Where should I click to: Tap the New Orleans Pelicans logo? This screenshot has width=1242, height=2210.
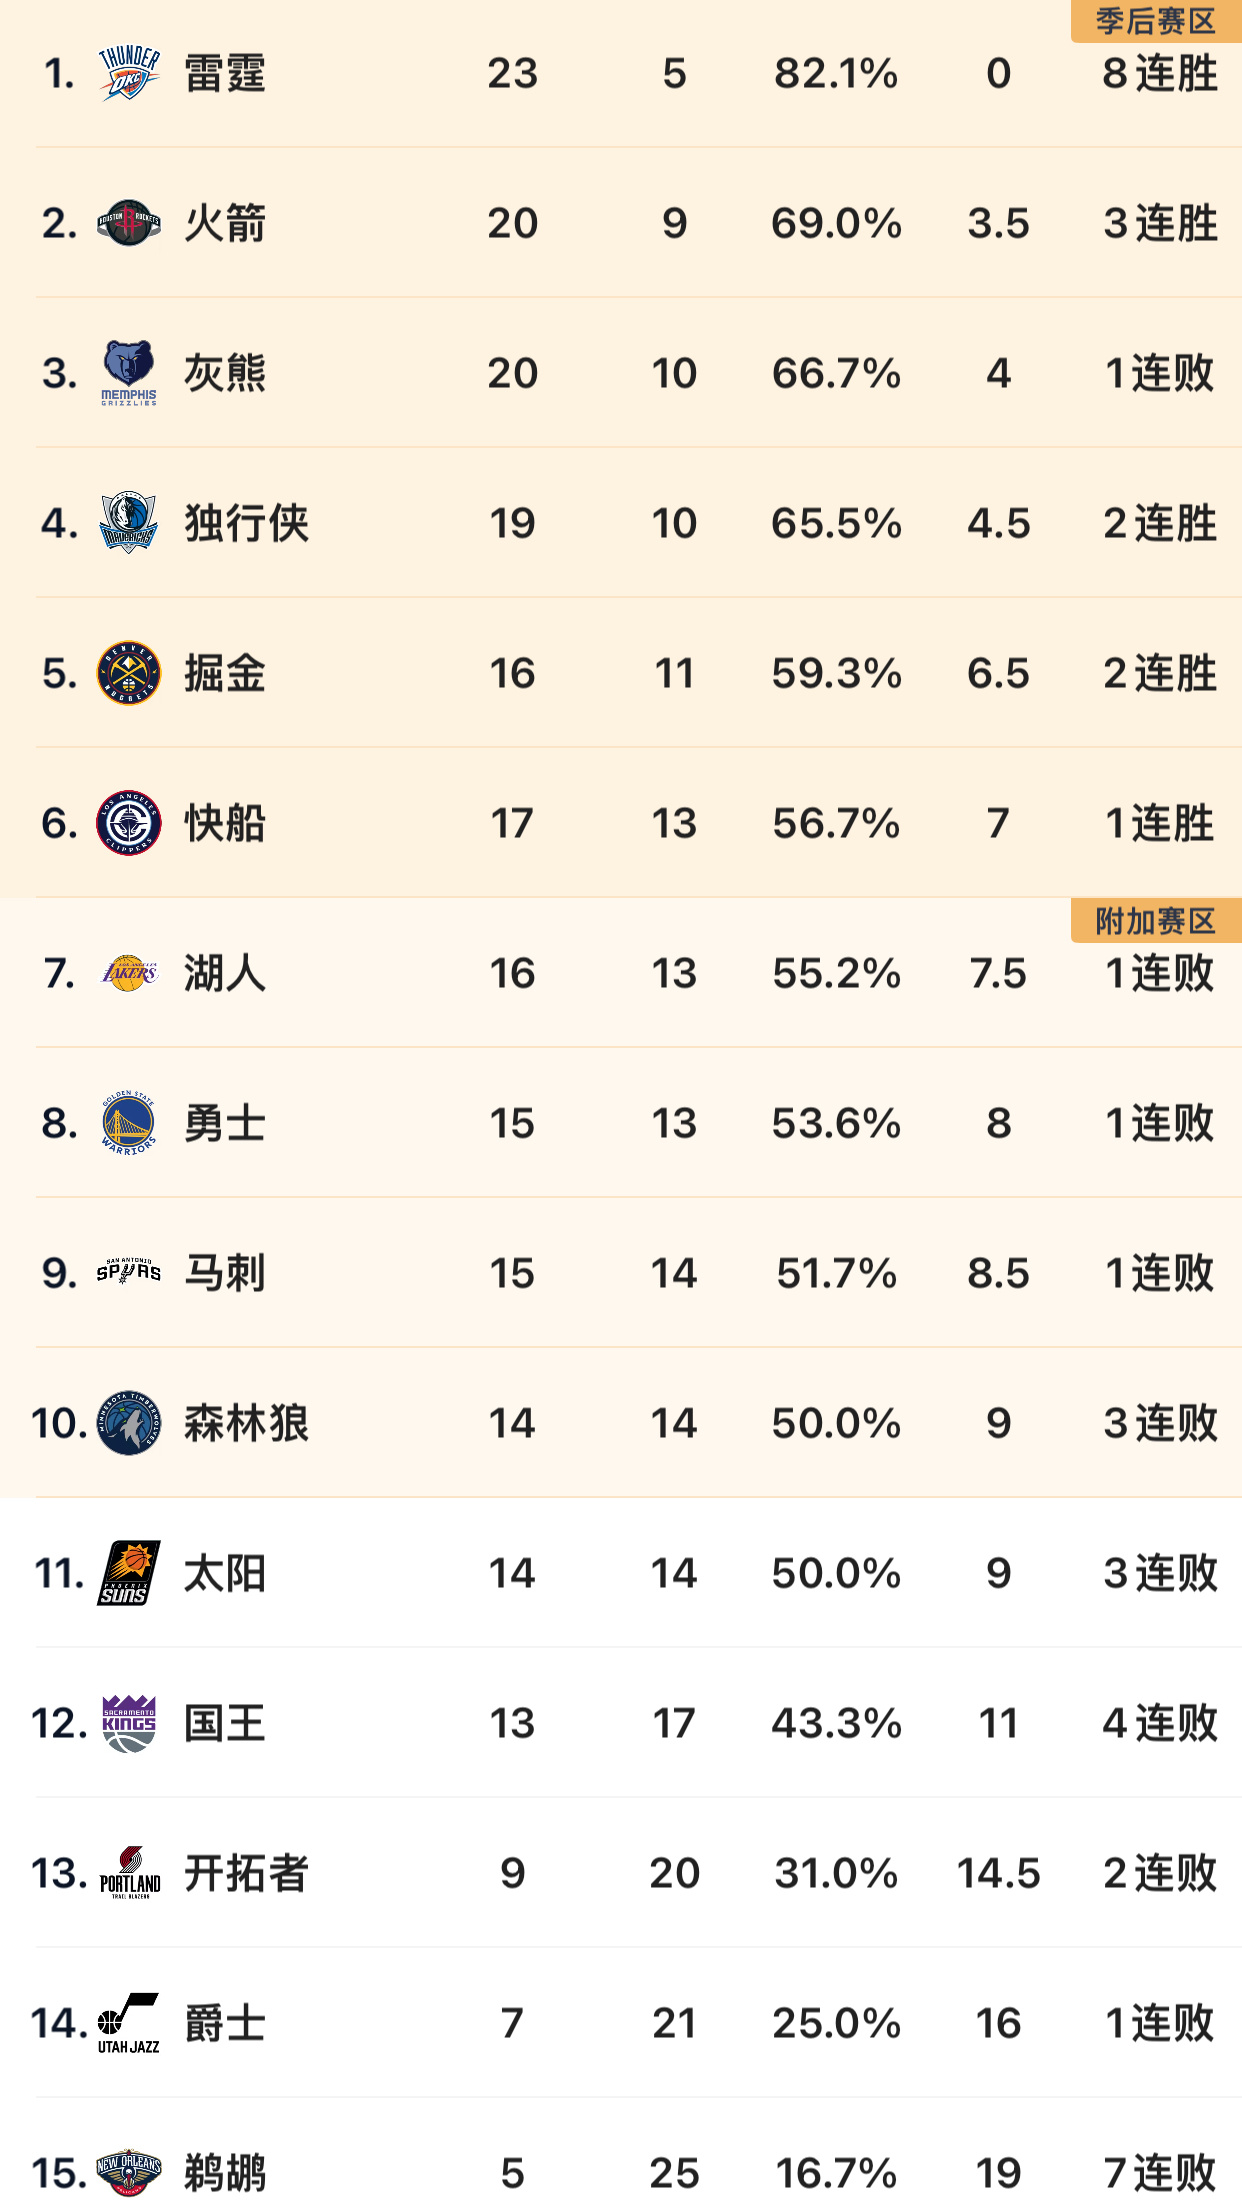[x=129, y=2172]
